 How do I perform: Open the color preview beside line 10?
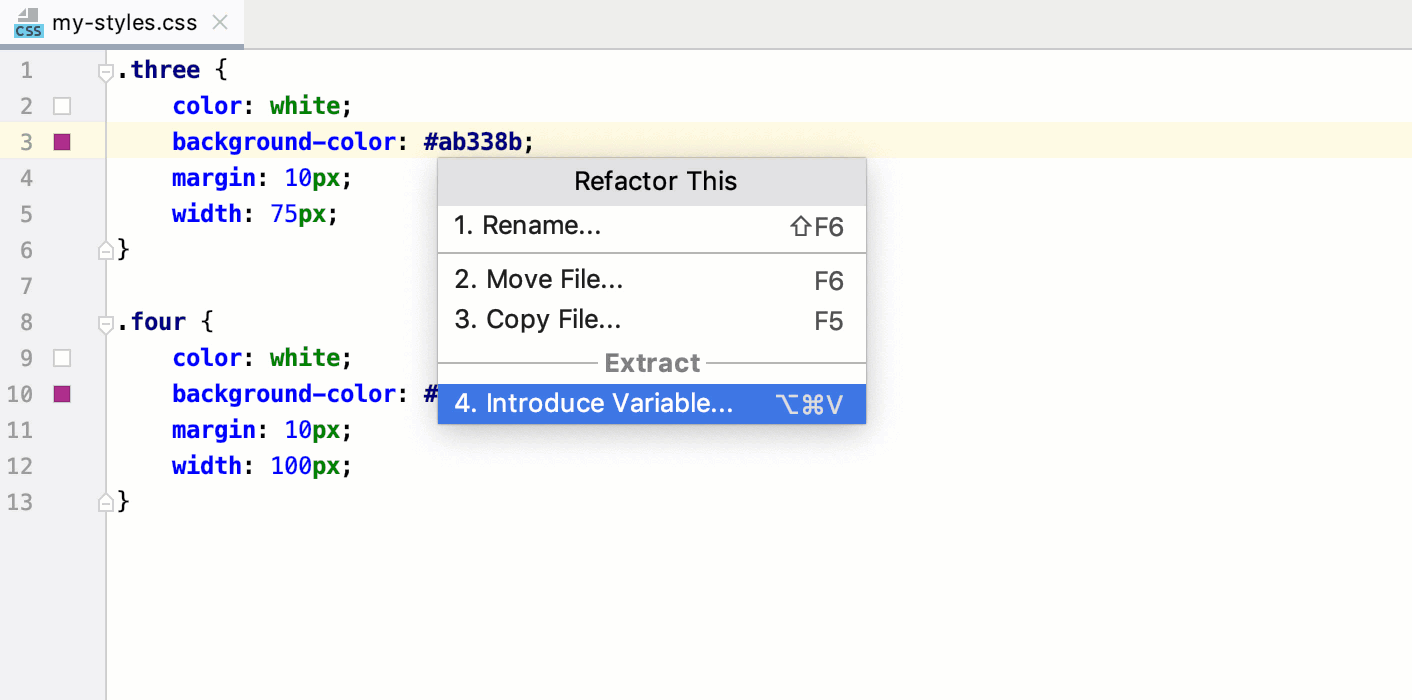pyautogui.click(x=61, y=393)
